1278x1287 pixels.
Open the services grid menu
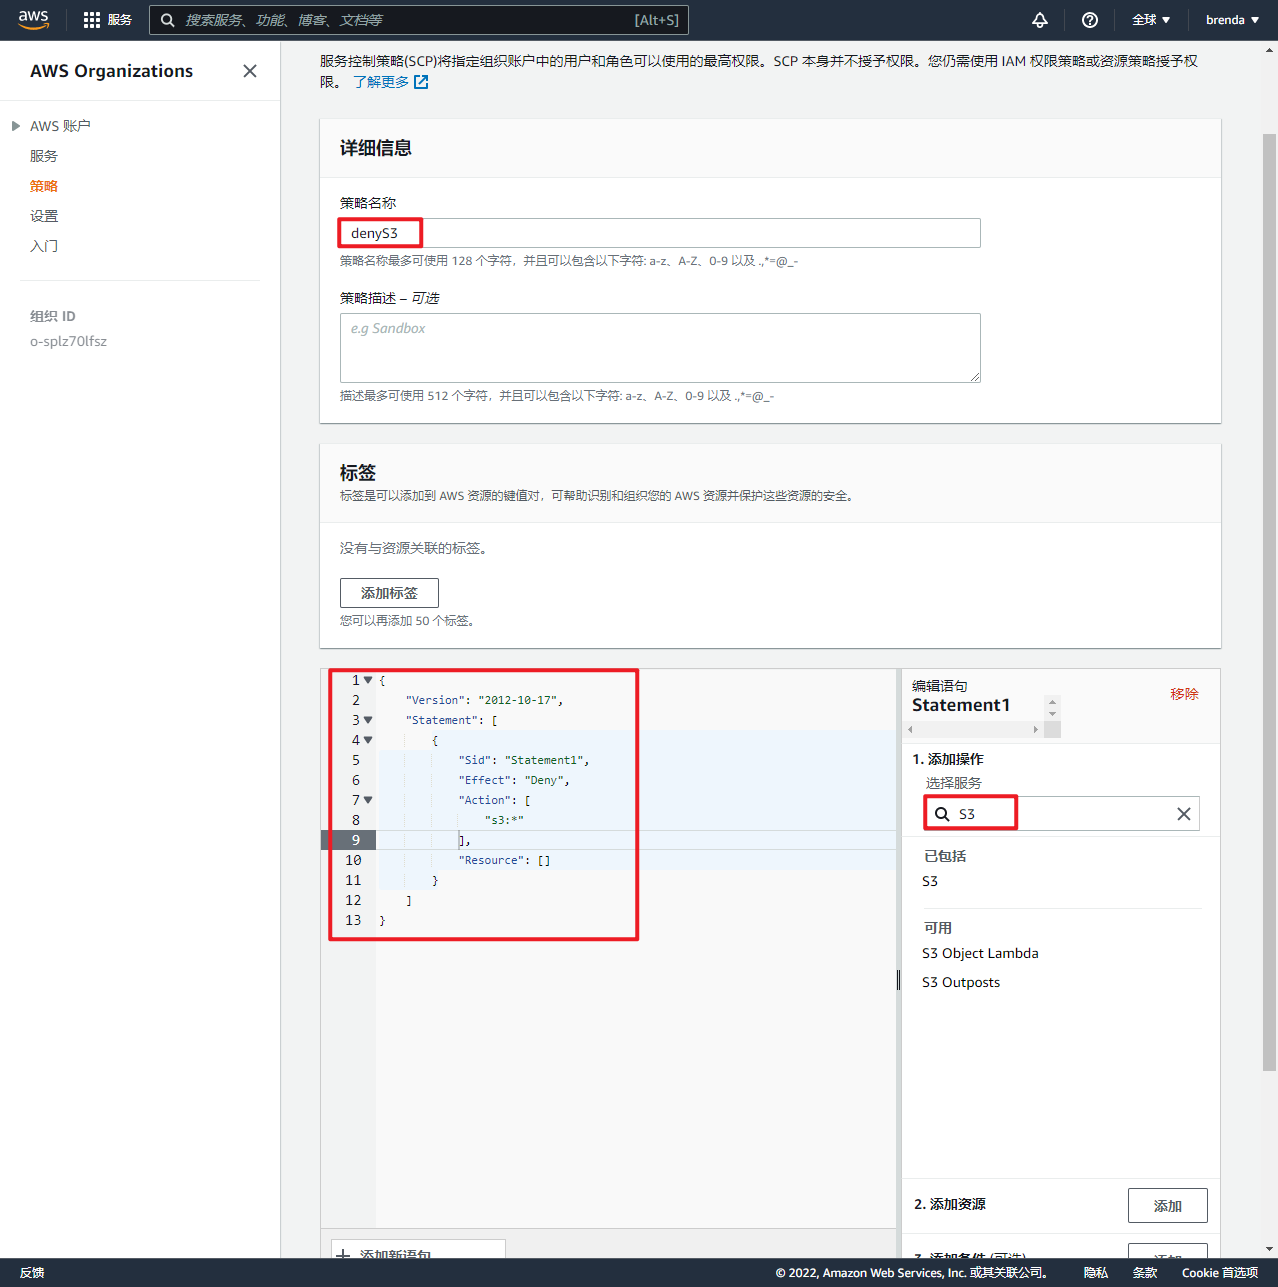(92, 20)
